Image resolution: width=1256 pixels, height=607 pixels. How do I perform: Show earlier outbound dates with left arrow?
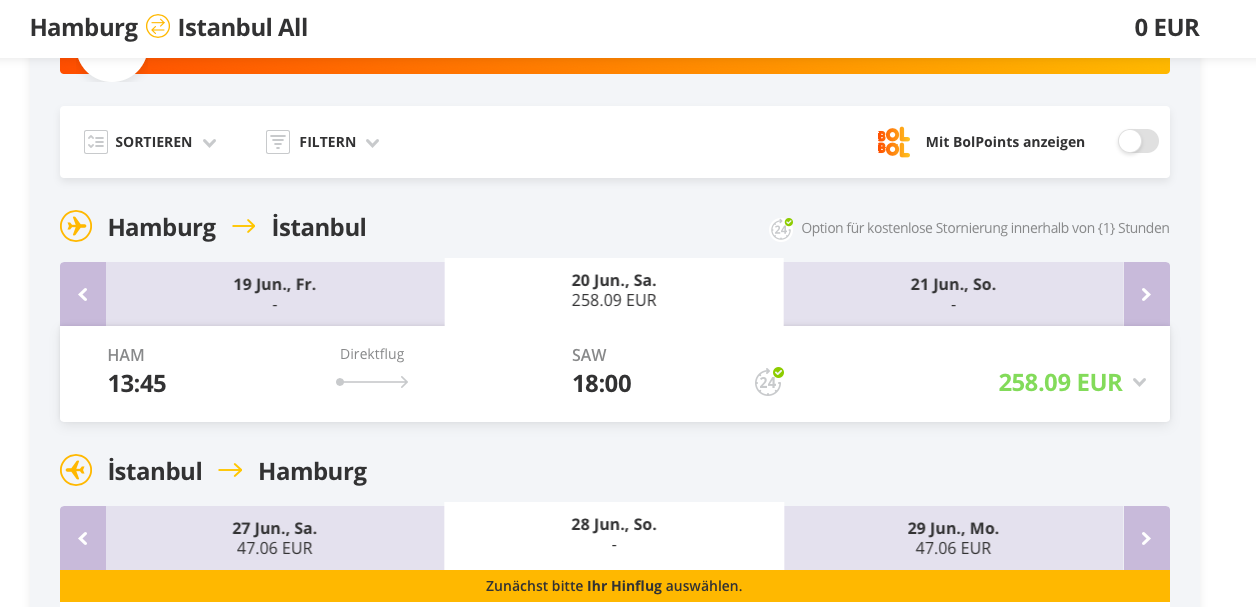pyautogui.click(x=83, y=294)
